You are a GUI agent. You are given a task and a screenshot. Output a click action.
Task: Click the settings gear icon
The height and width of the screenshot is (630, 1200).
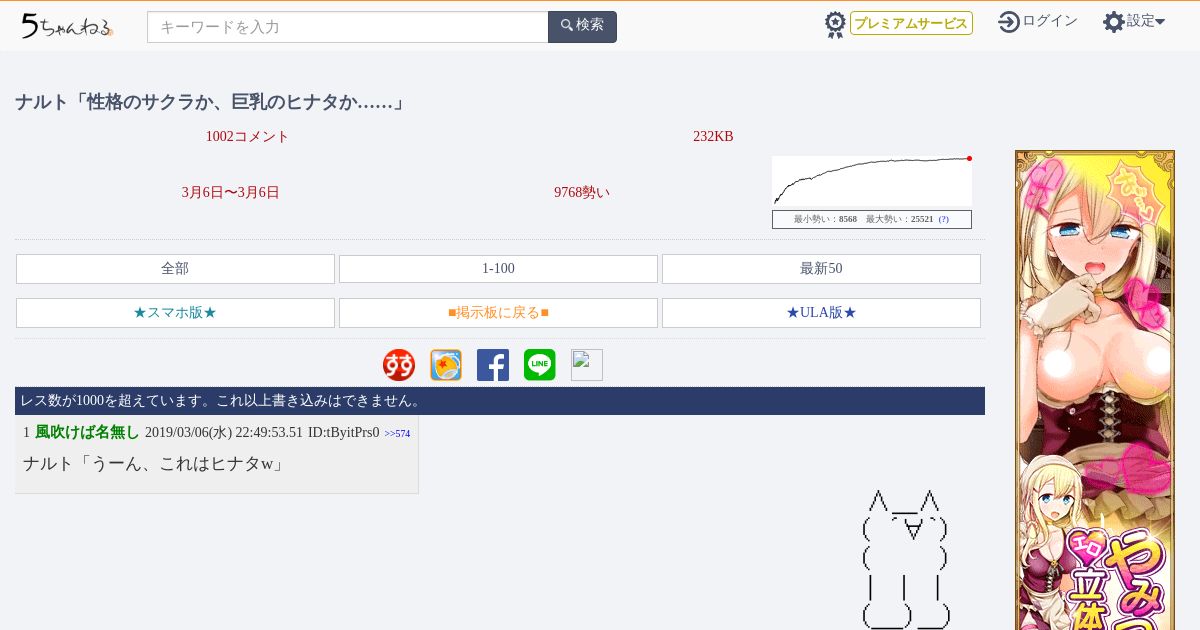coord(1114,22)
